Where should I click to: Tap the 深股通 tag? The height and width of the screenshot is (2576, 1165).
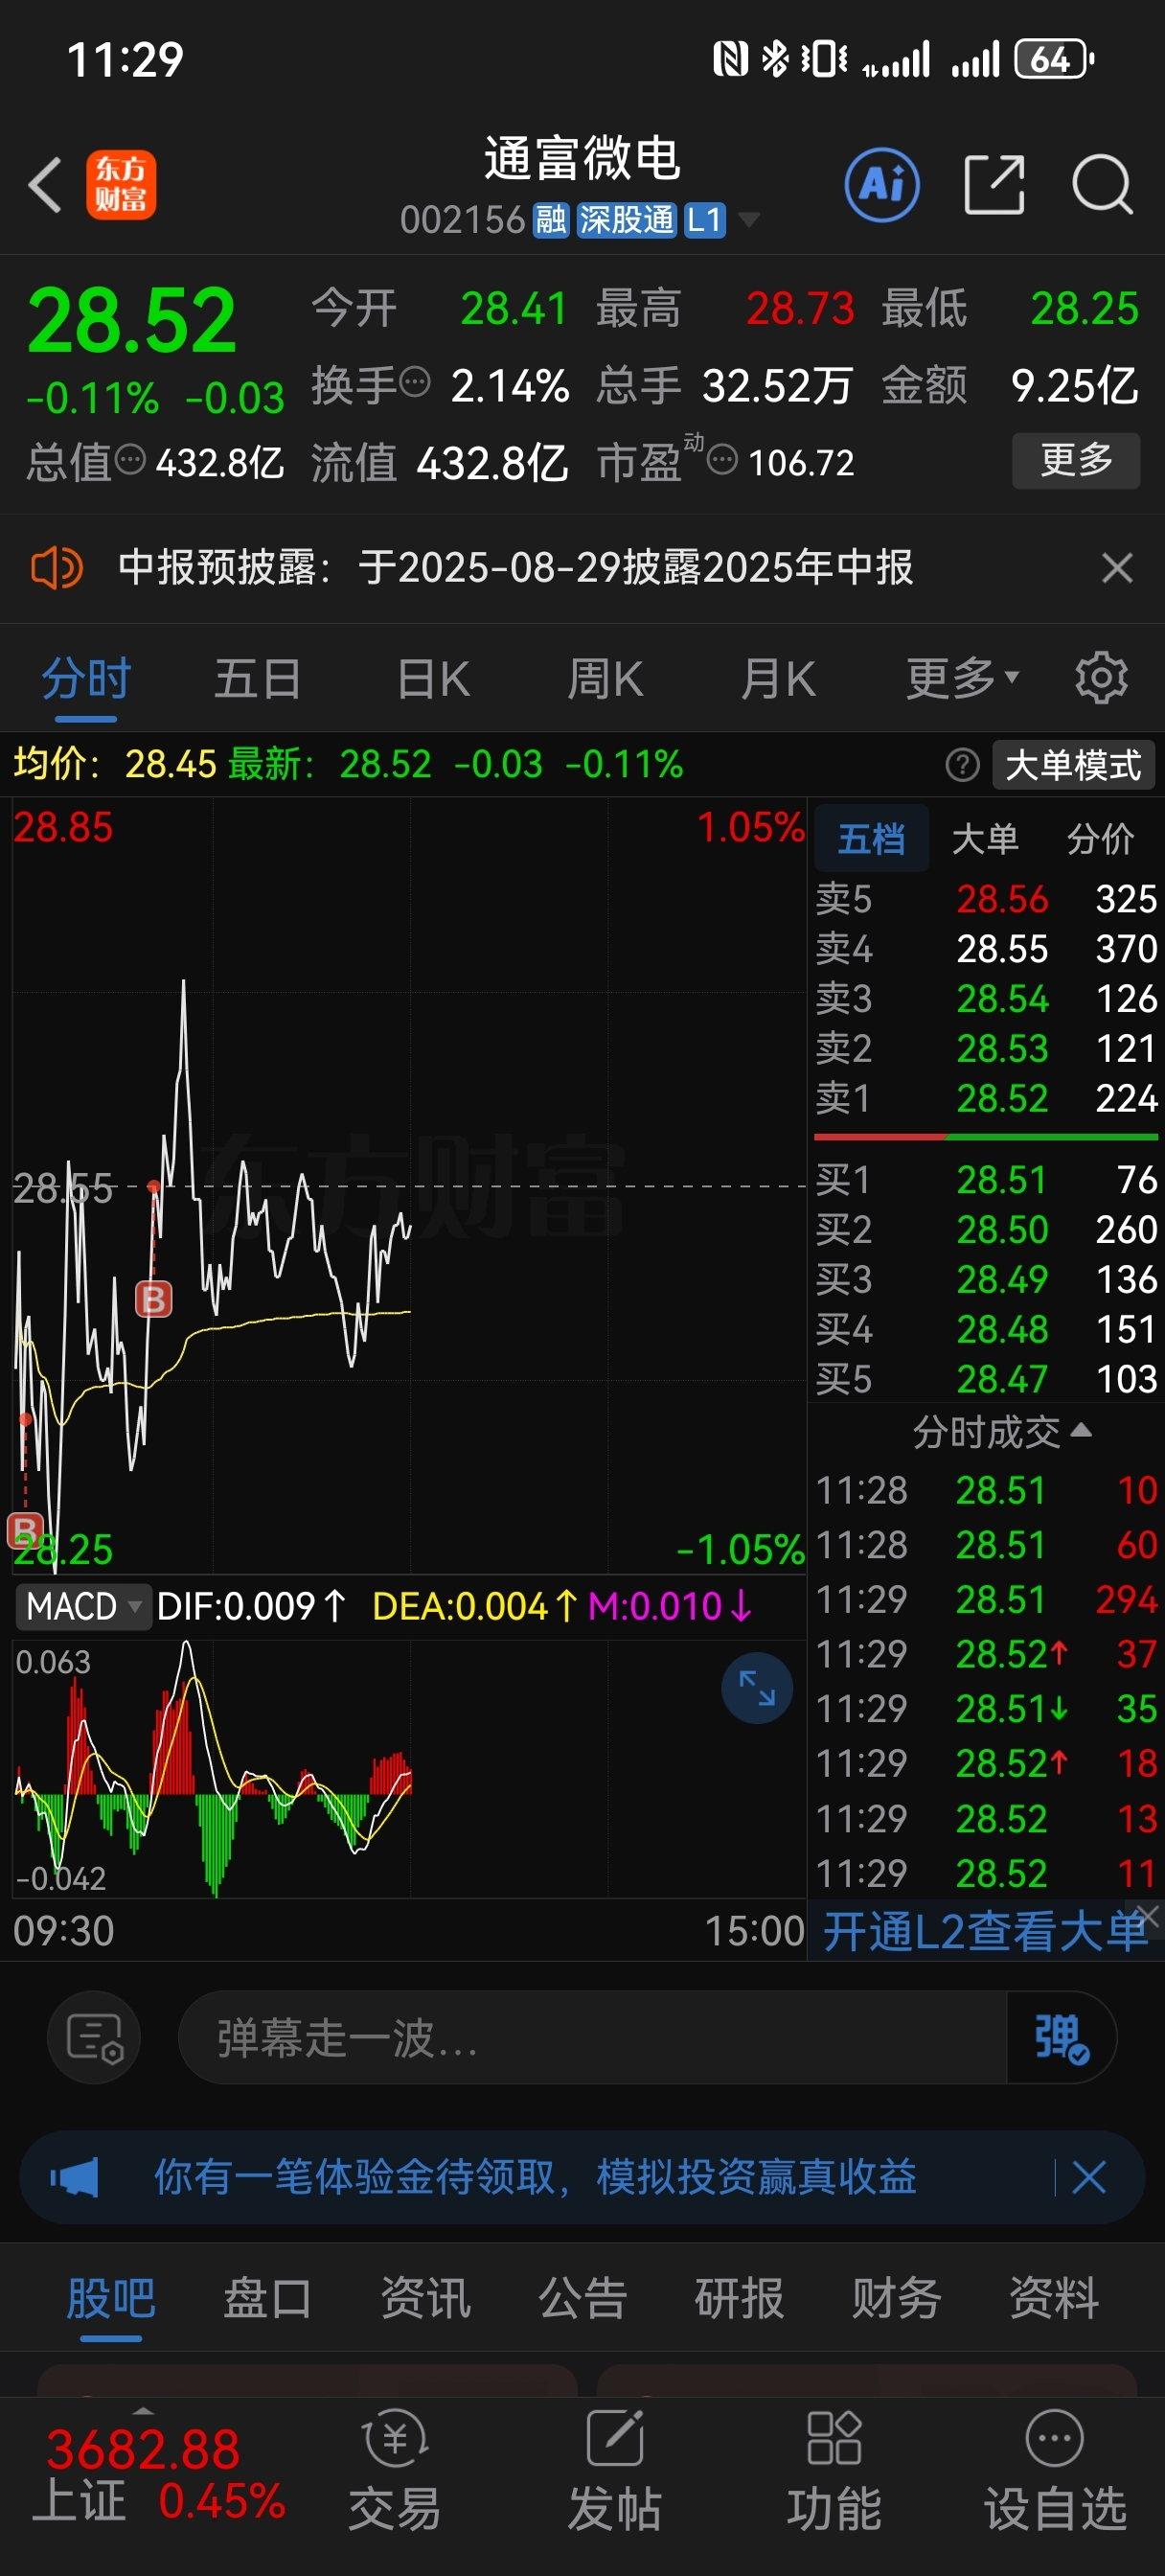point(626,219)
